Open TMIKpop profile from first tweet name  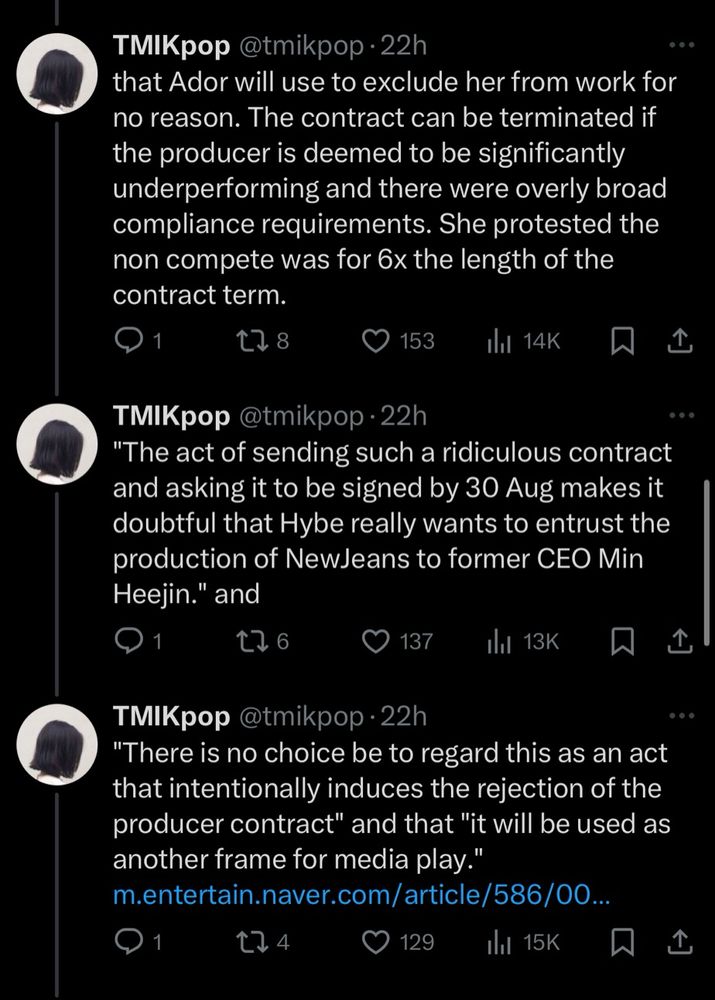pos(169,46)
